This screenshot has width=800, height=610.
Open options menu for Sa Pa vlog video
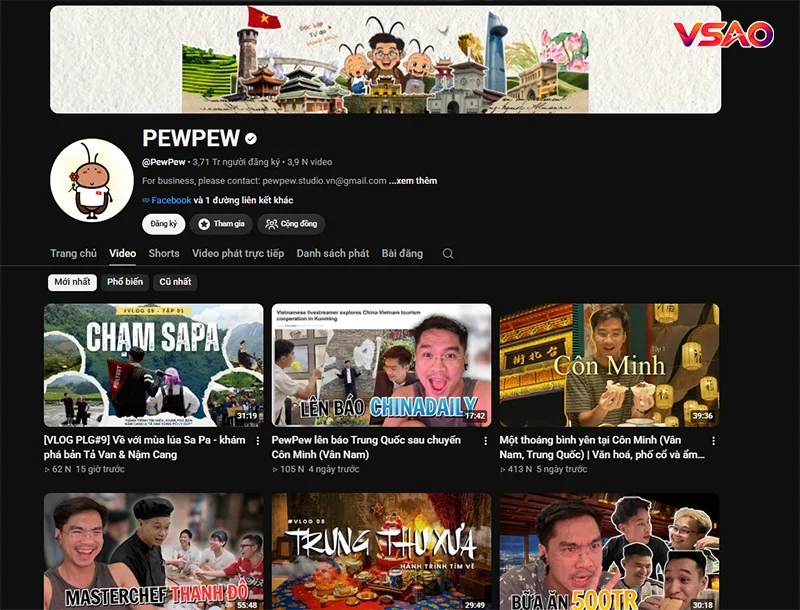tap(258, 441)
